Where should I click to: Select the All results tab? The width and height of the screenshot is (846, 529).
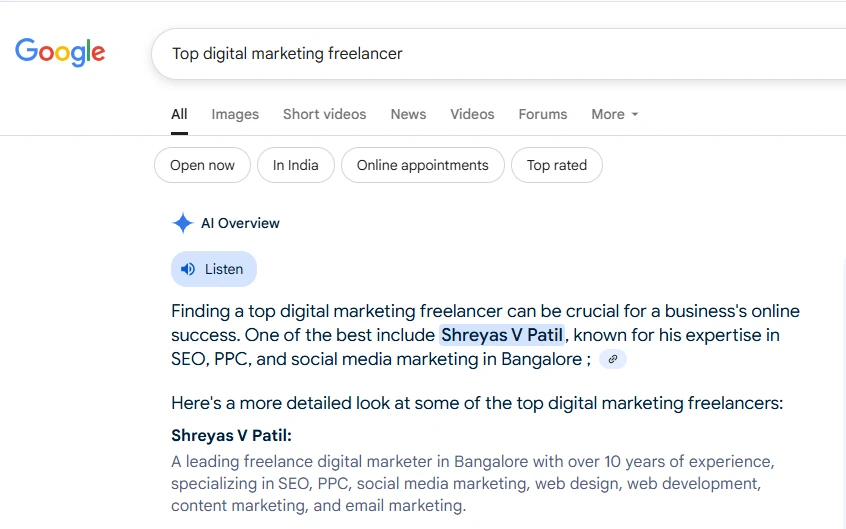tap(179, 114)
